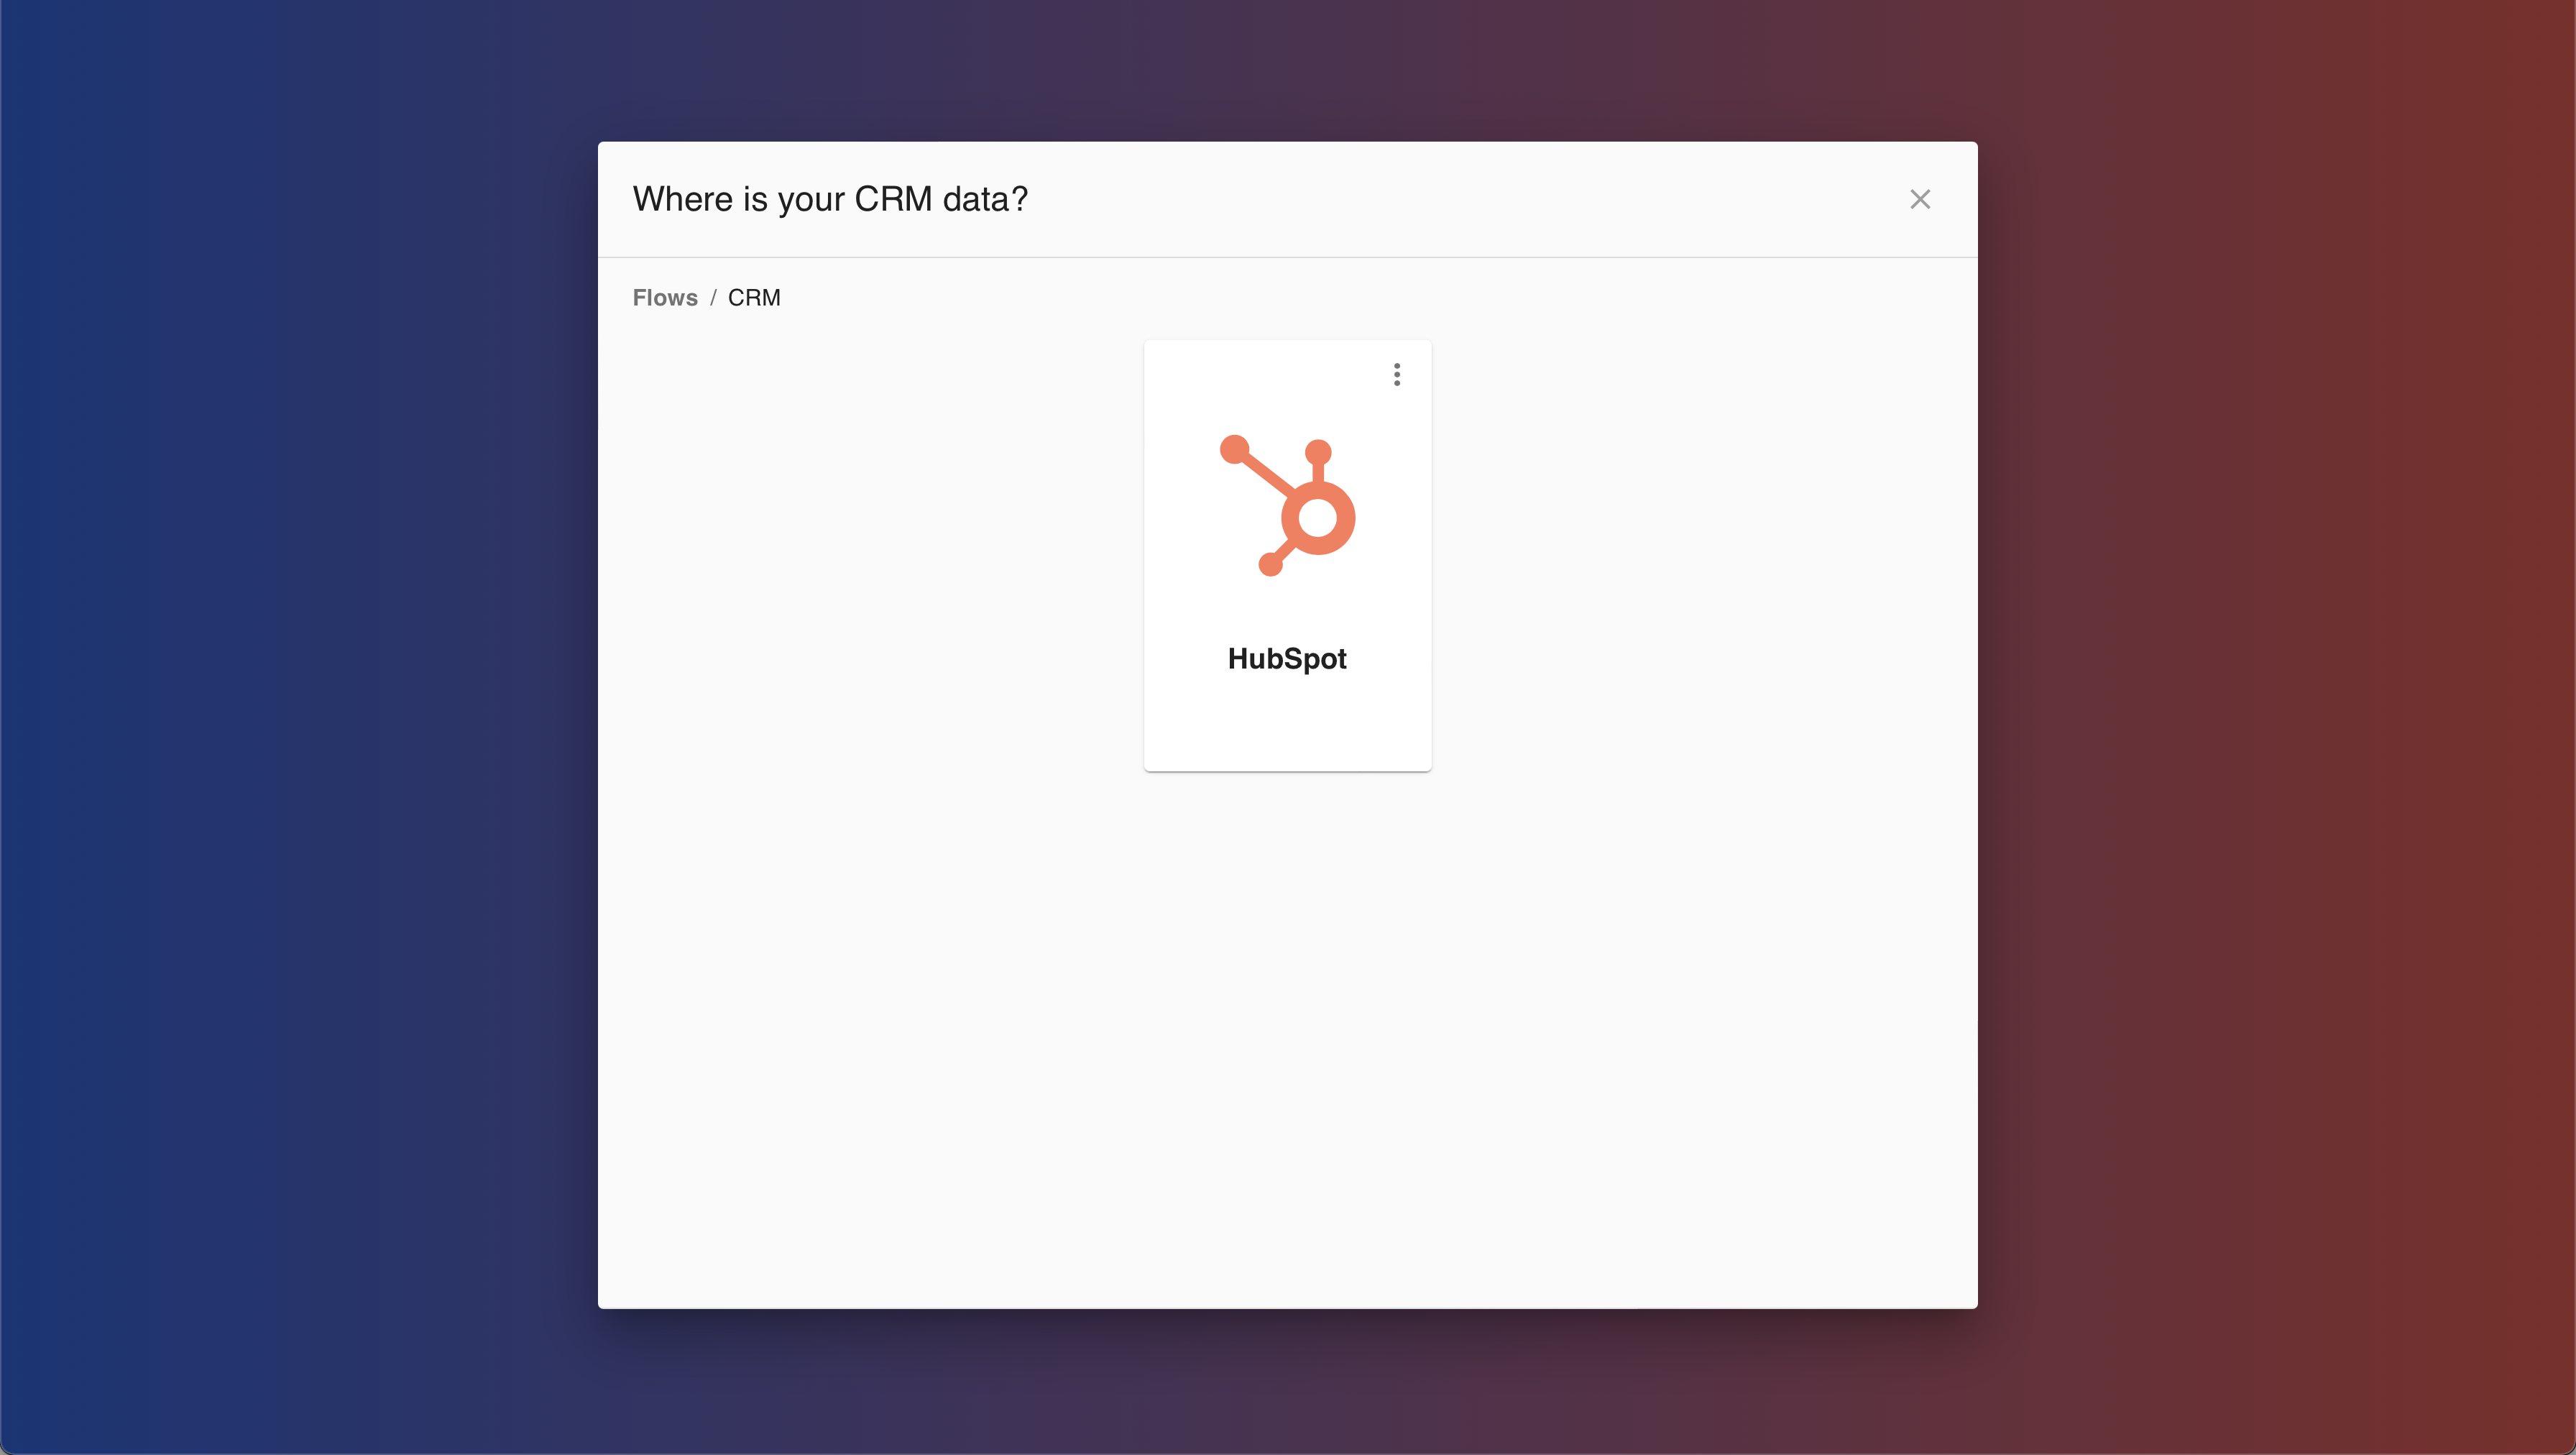Select the HubSpot logo
The image size is (2576, 1455).
click(x=1287, y=505)
